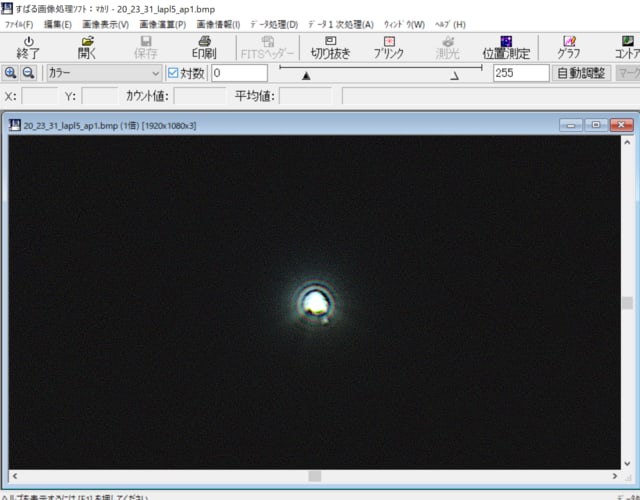This screenshot has width=640, height=500.
Task: Click the minimum level field showing 0
Action: [x=240, y=73]
